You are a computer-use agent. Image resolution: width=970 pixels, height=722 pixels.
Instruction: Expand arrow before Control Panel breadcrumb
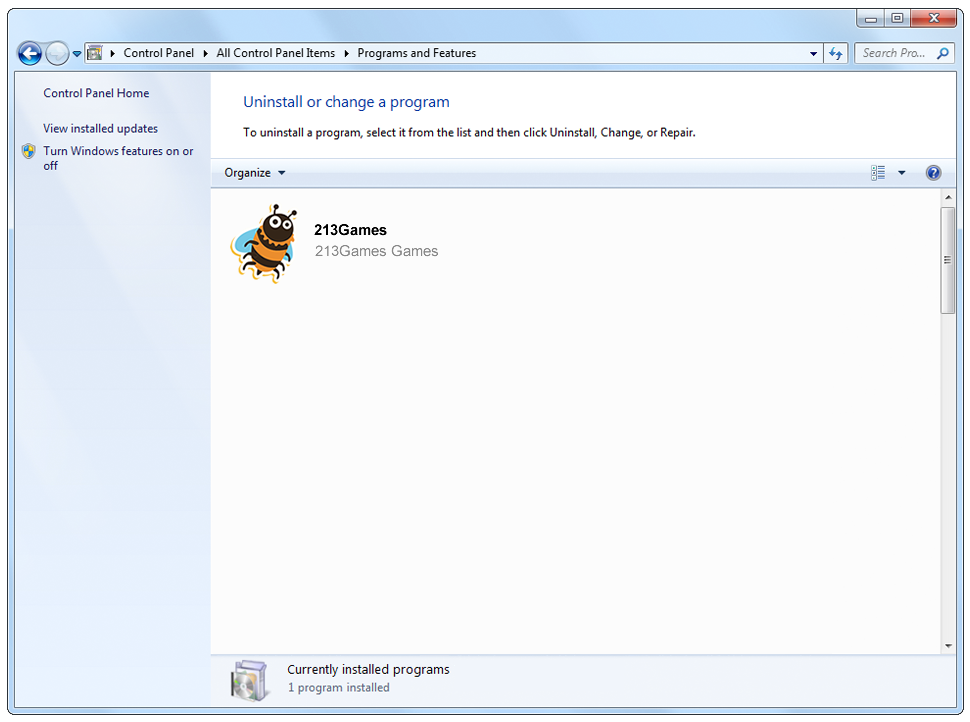(x=113, y=53)
